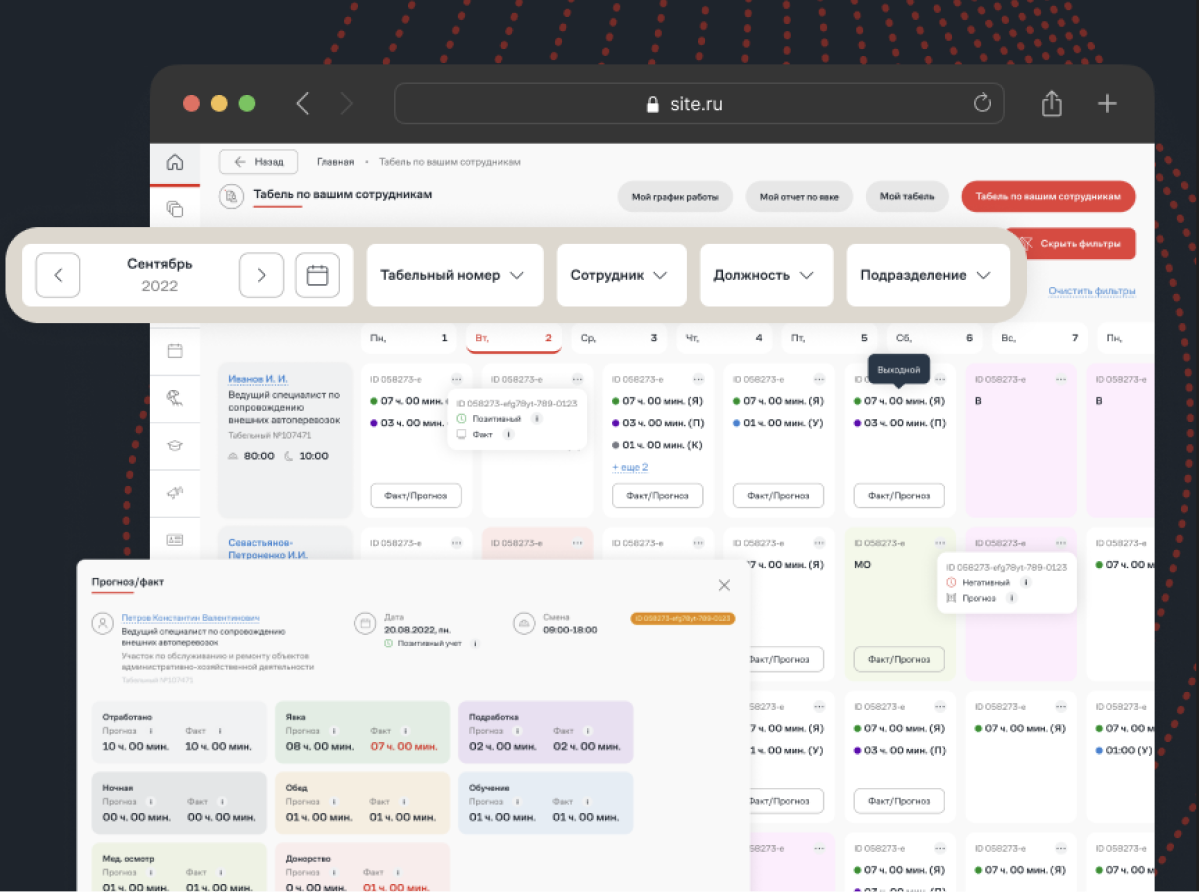Click the browser Share icon

pos(1051,104)
